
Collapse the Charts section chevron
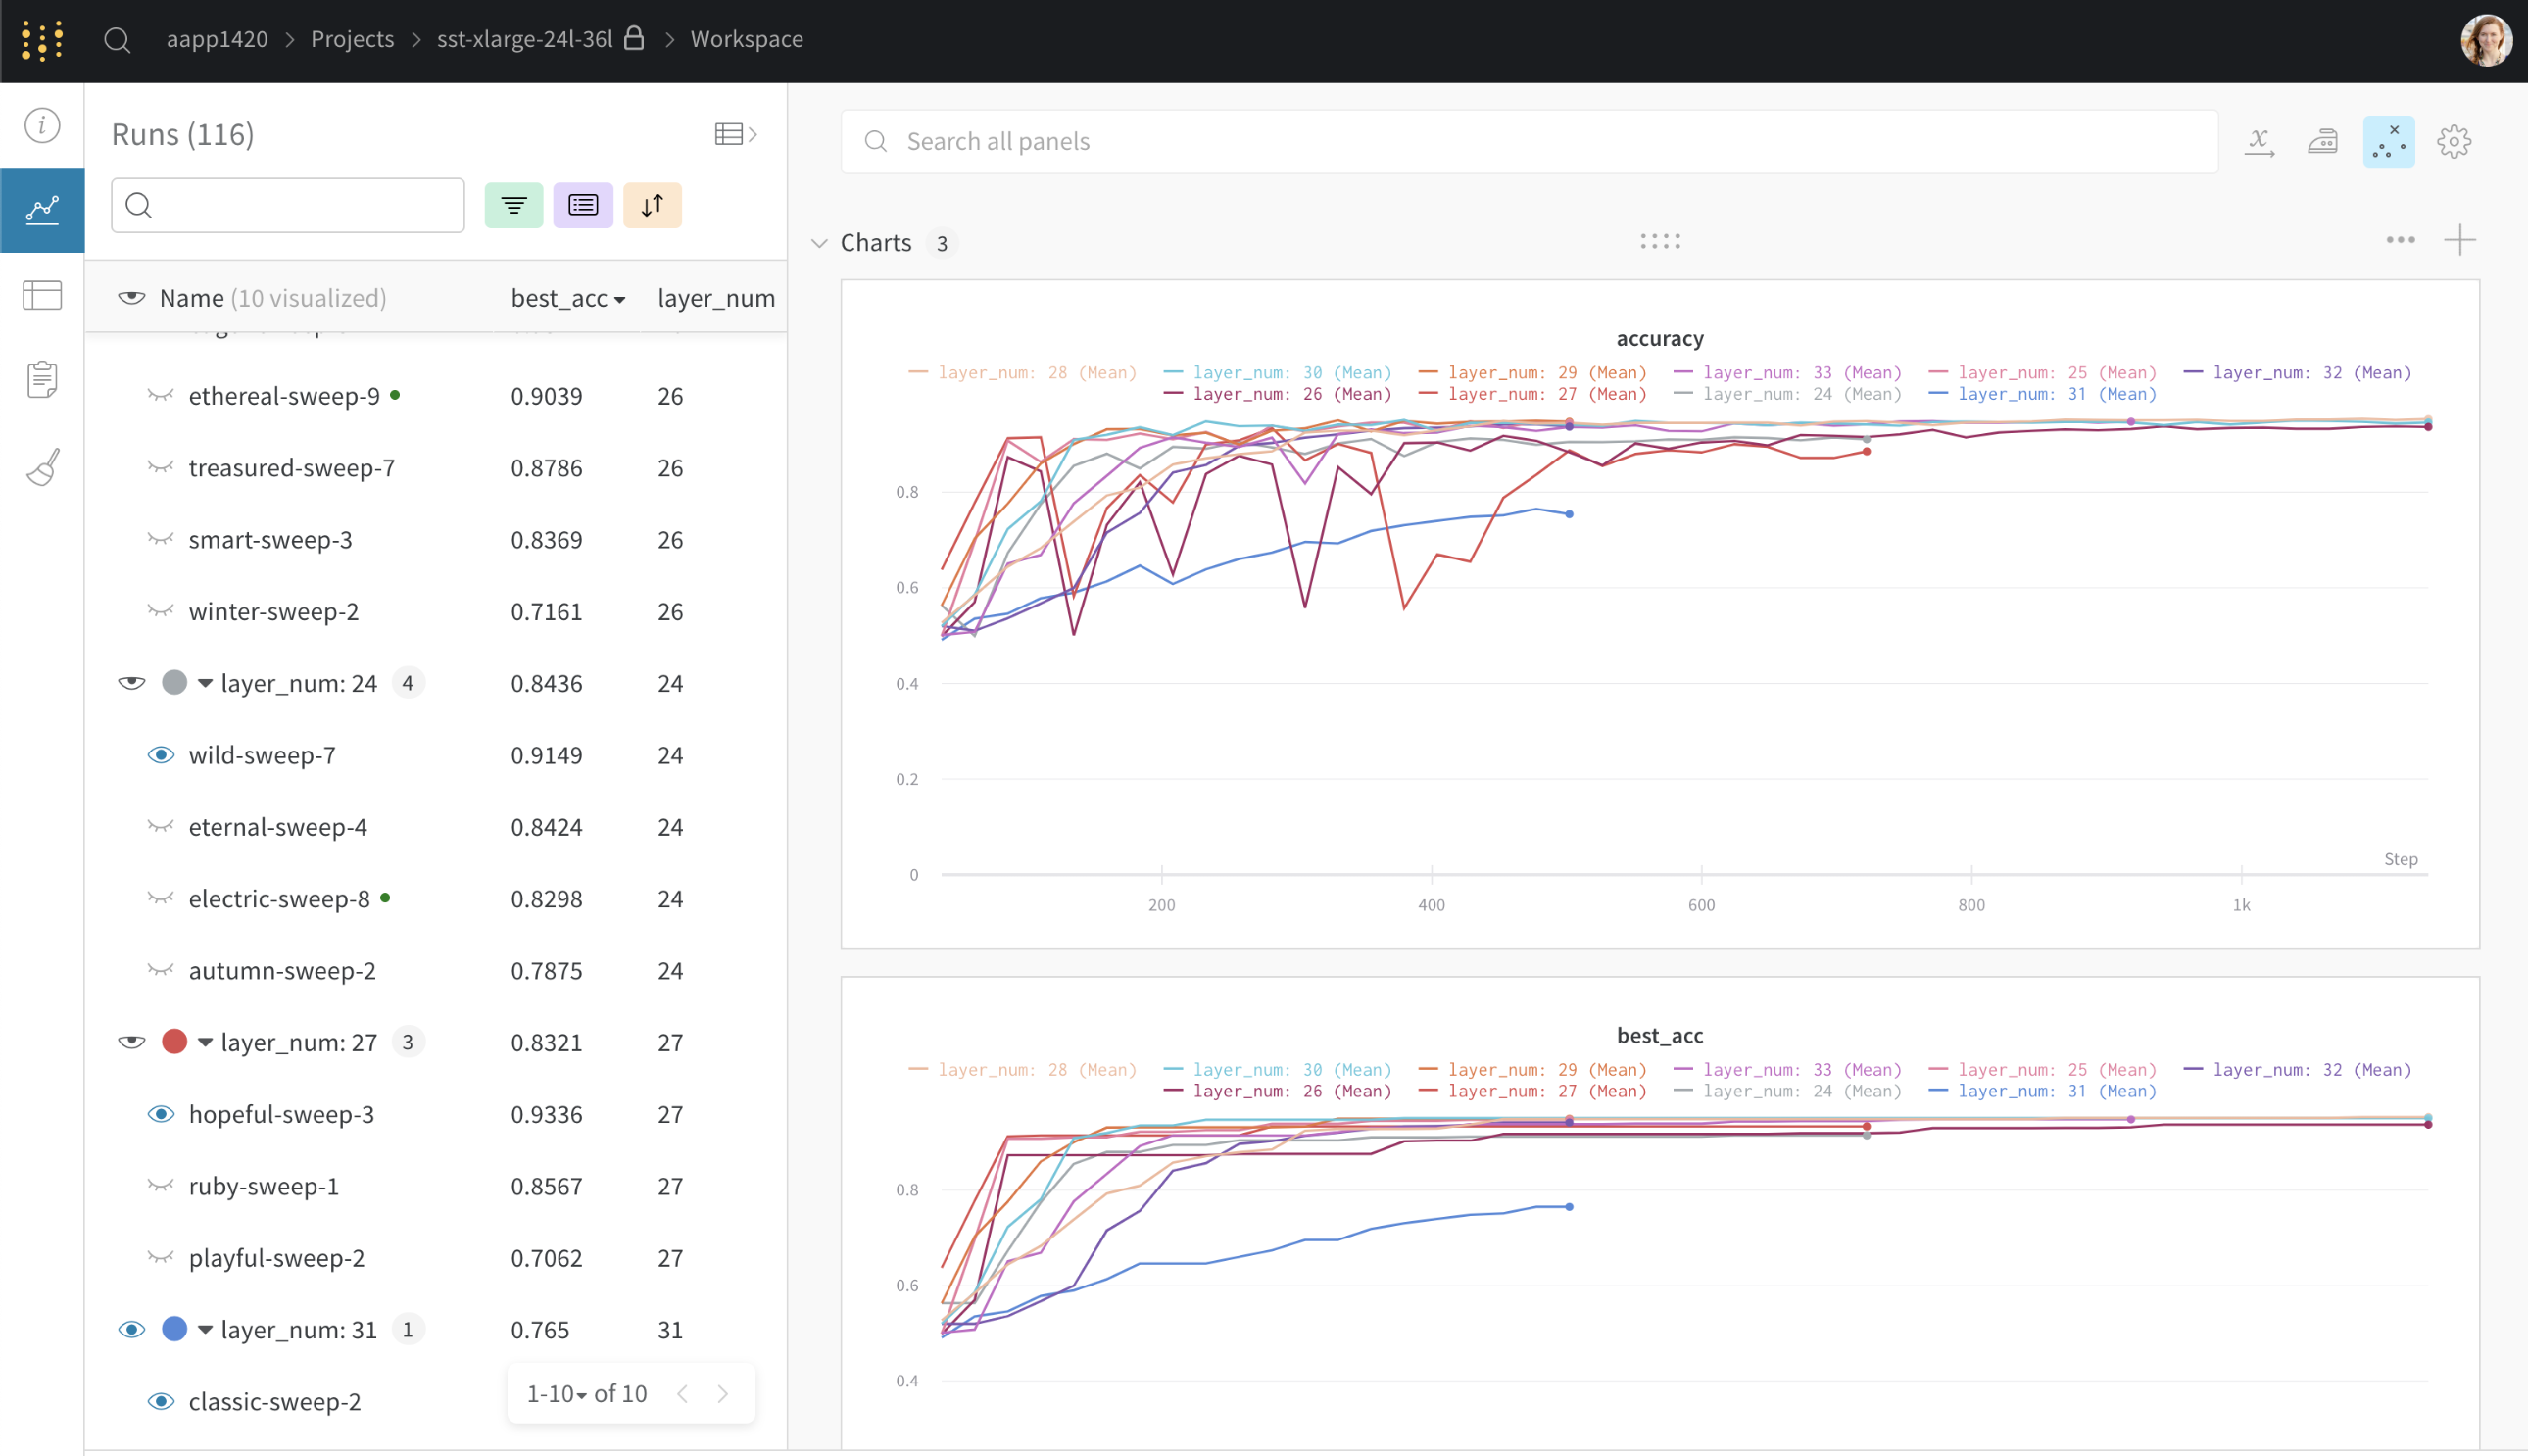(819, 243)
